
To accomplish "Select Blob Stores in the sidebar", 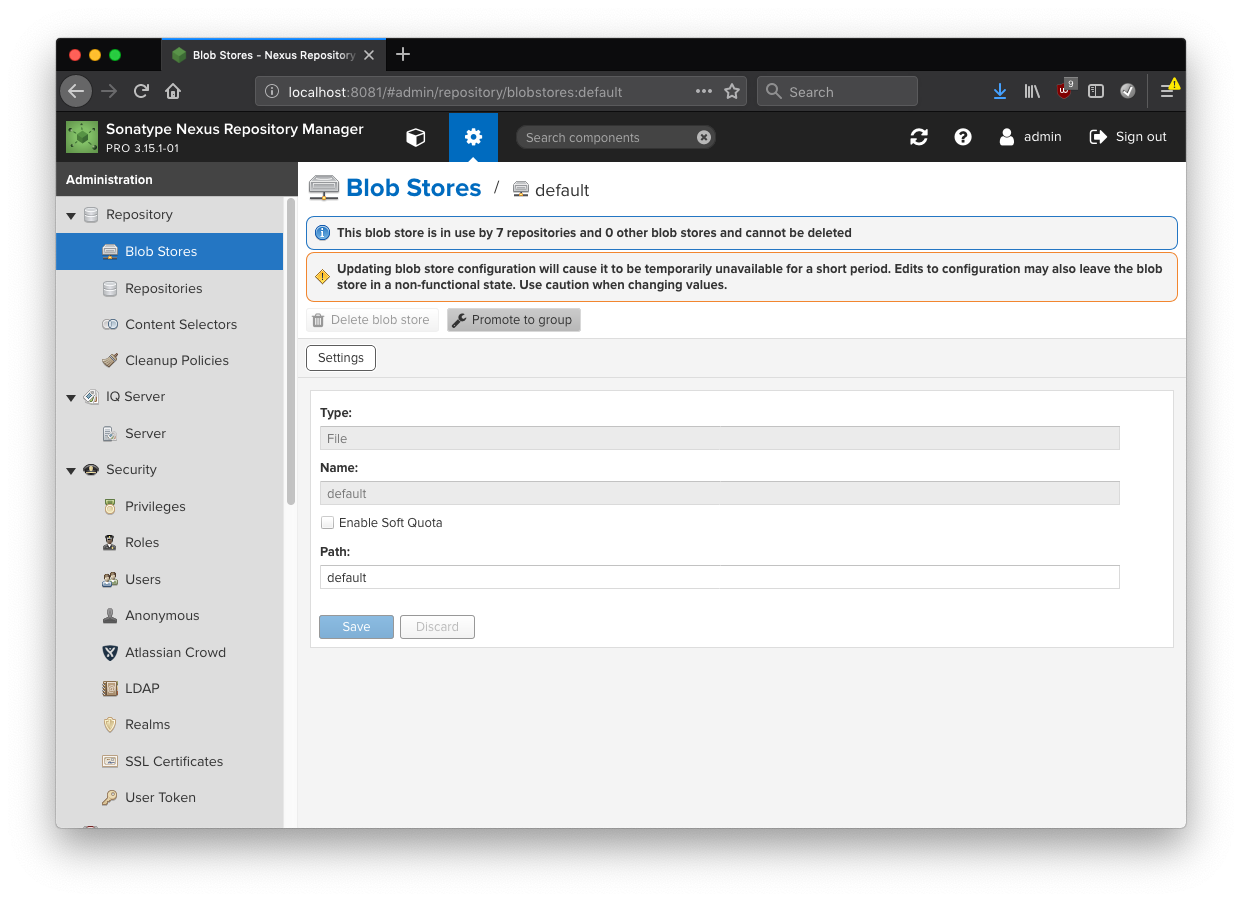I will click(x=170, y=251).
